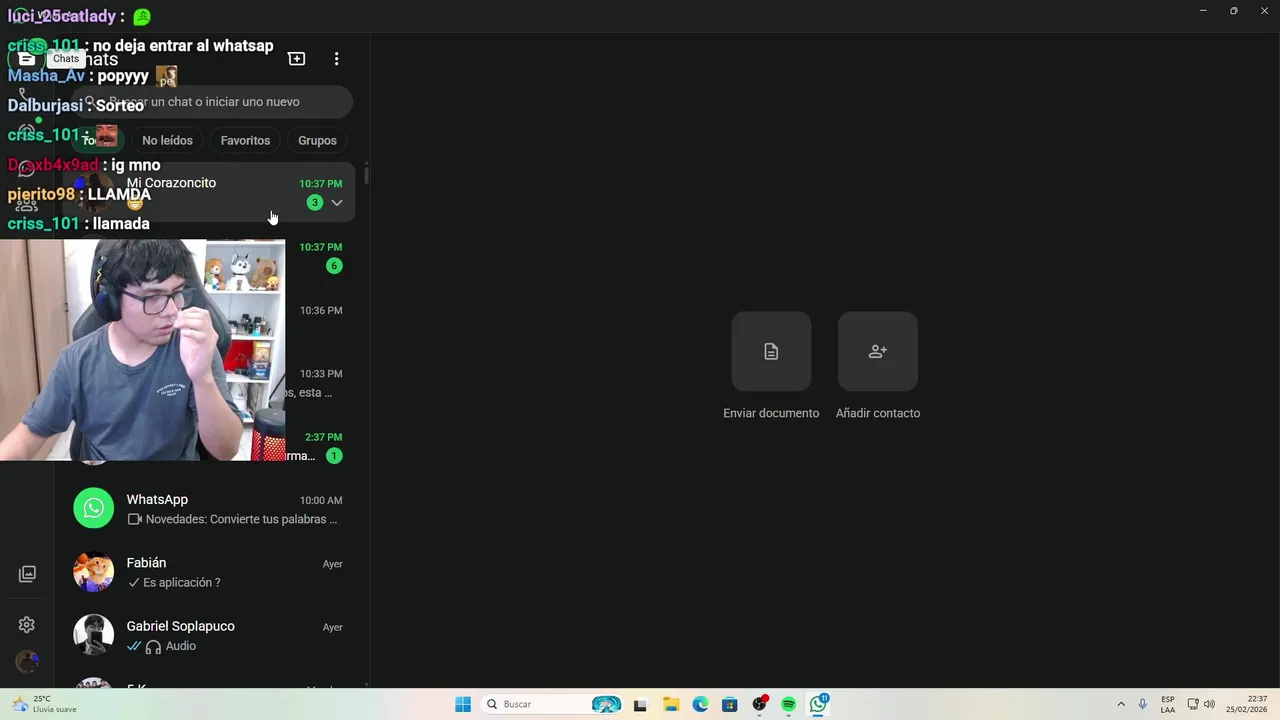Click the WhatsApp taskbar icon
Screen dimensions: 1280x720
819,704
